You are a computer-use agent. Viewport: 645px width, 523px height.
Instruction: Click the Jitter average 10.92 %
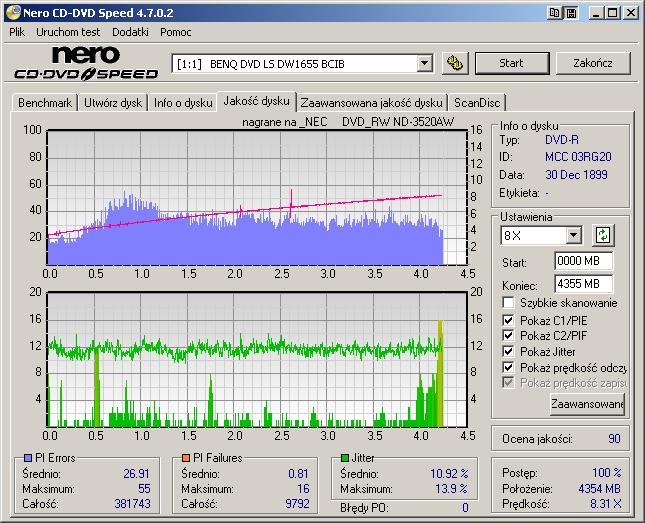tap(449, 474)
